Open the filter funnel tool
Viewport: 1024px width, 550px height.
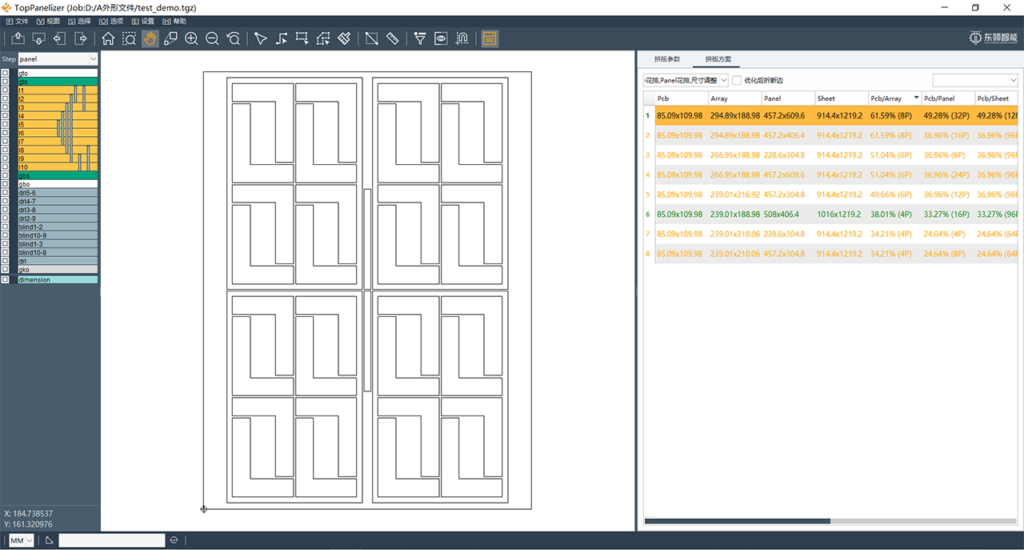420,39
